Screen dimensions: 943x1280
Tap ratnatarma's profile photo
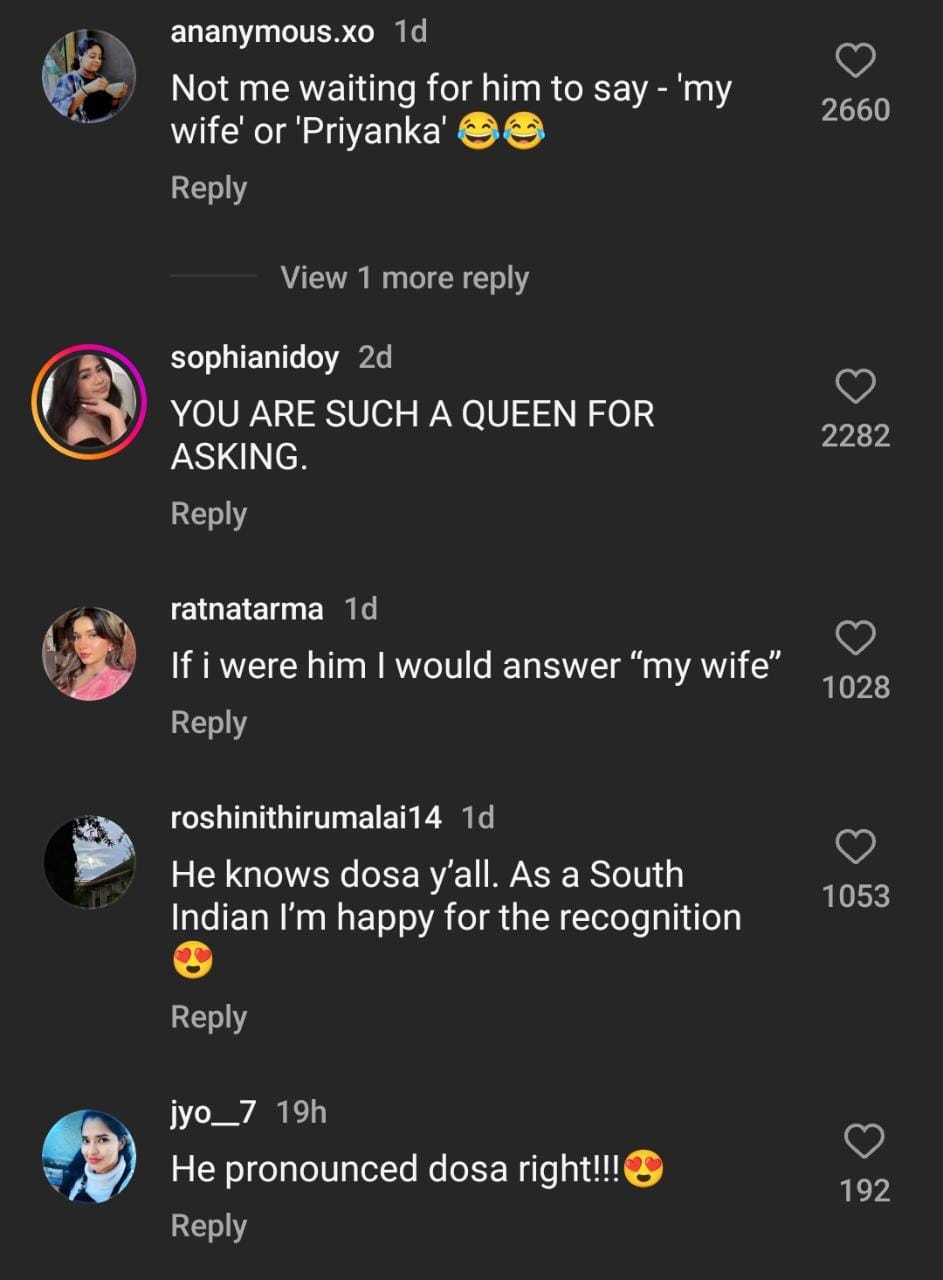[x=89, y=653]
